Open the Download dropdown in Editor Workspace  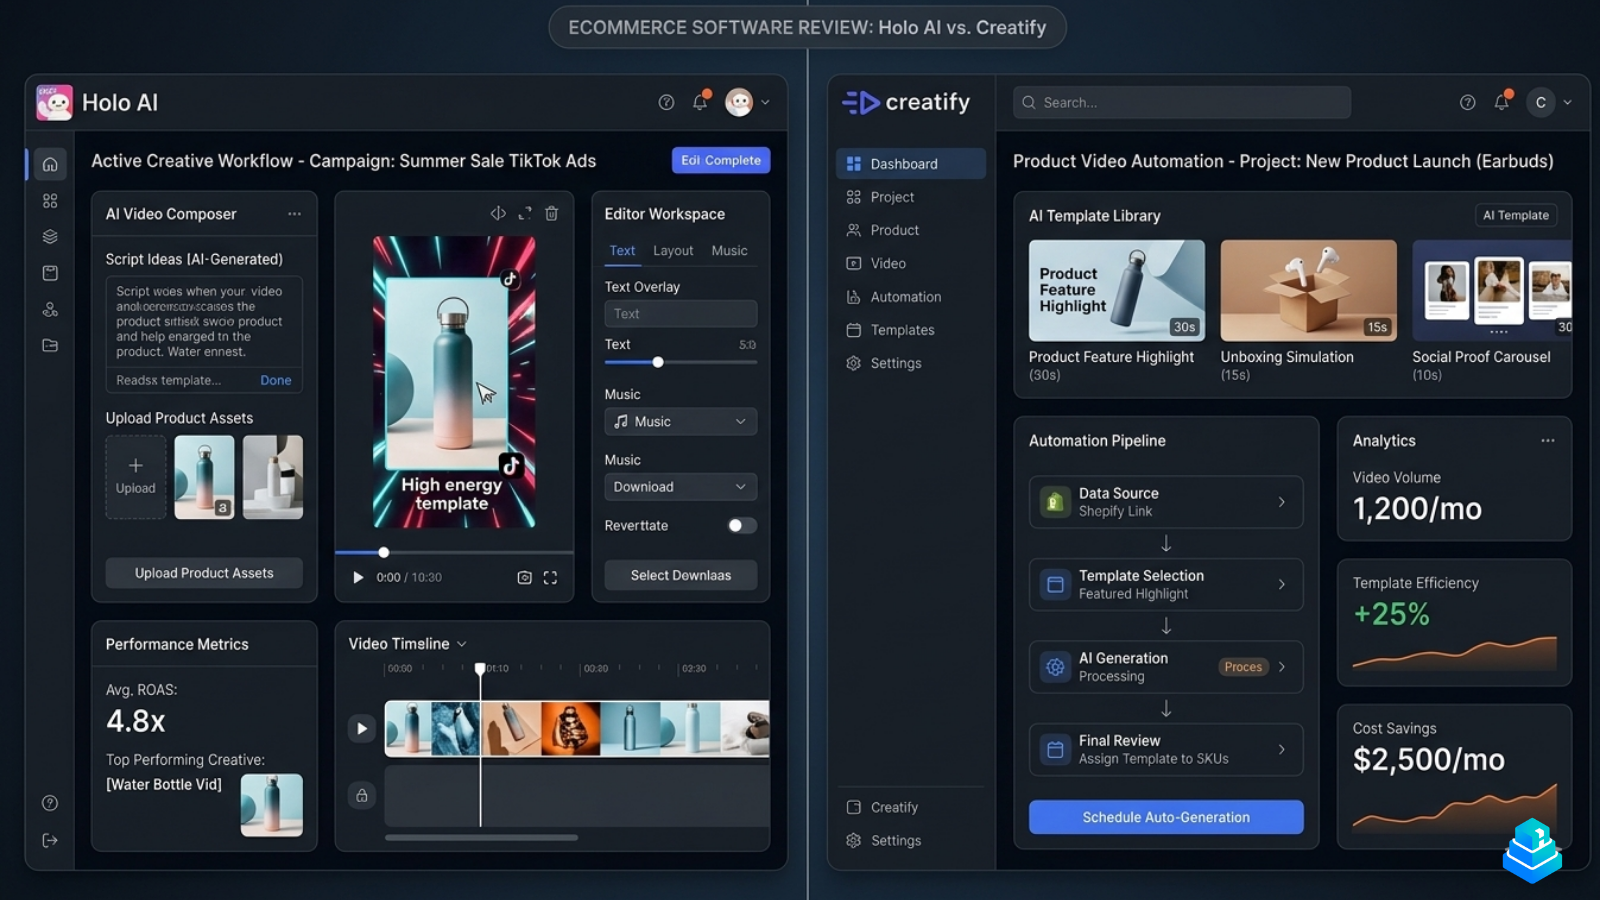(x=680, y=487)
